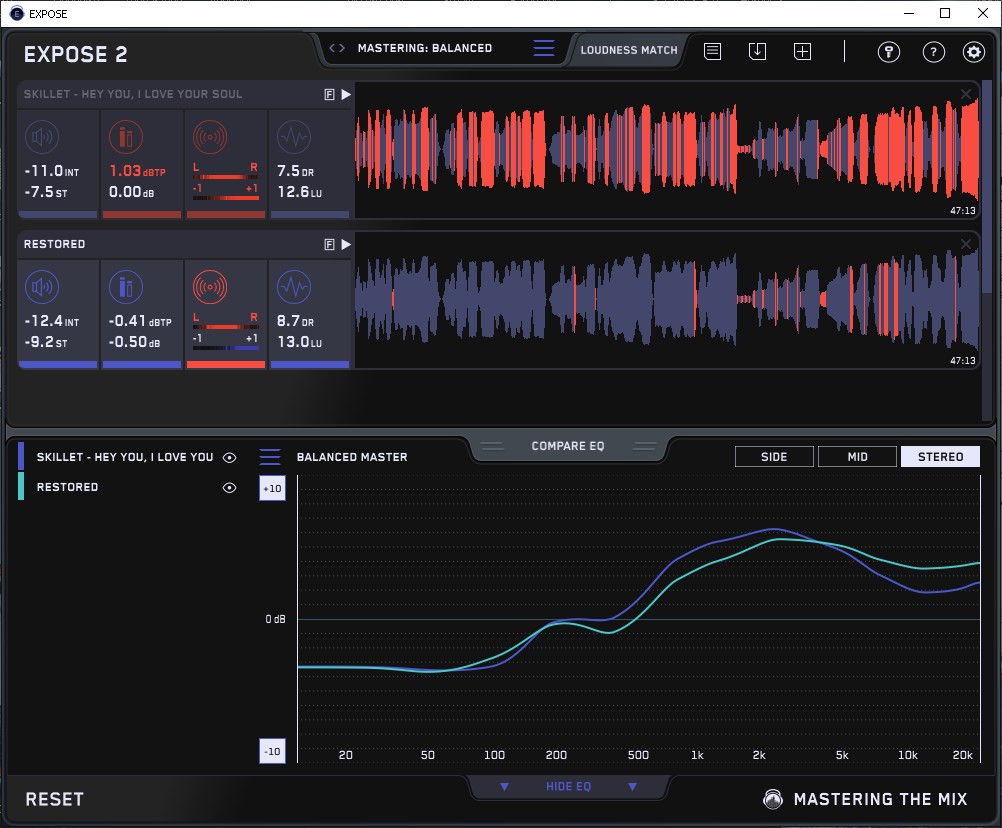1002x828 pixels.
Task: Click the stereo phase icon for Skillet
Action: [209, 136]
